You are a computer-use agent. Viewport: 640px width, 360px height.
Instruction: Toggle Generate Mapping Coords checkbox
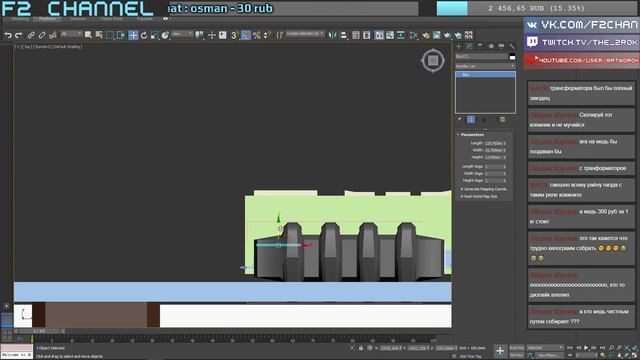click(462, 189)
